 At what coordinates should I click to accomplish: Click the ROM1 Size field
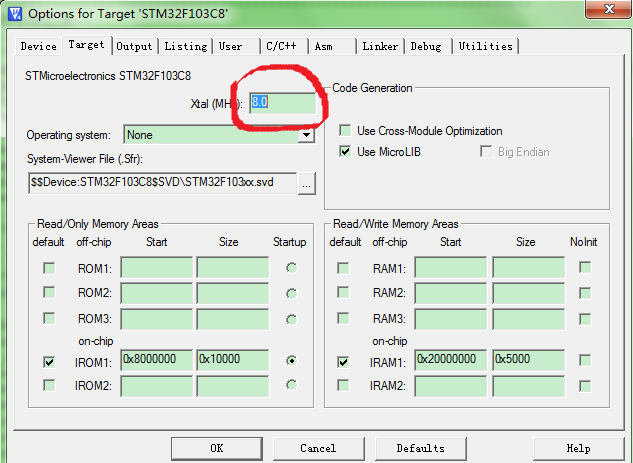pyautogui.click(x=233, y=267)
